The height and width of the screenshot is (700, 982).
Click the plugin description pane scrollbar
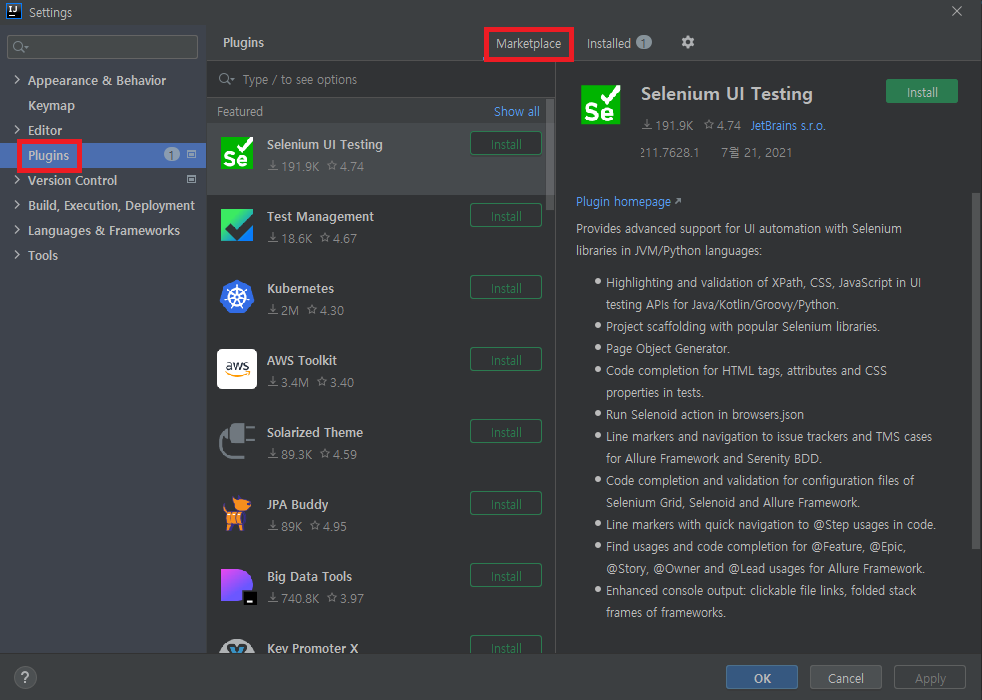976,369
